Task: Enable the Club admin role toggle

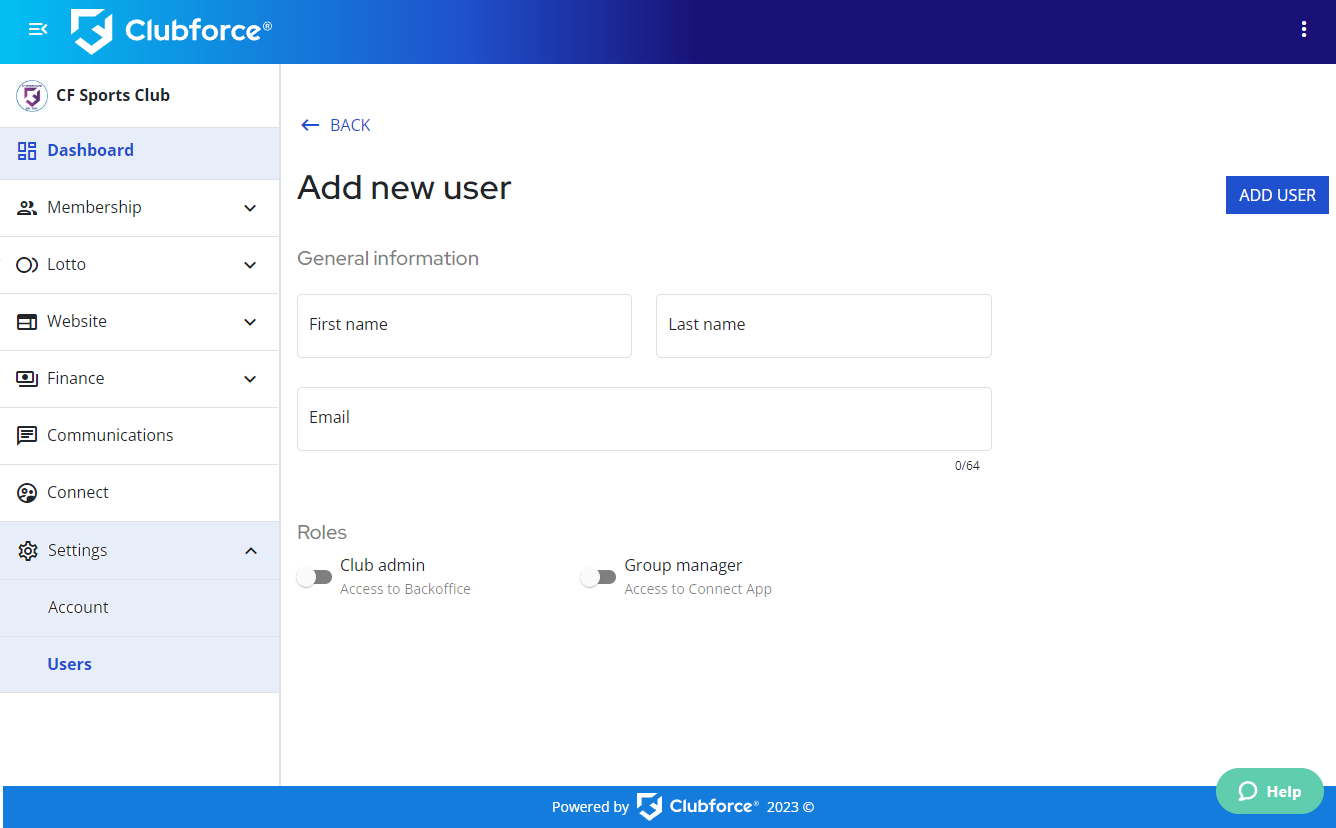Action: (315, 577)
